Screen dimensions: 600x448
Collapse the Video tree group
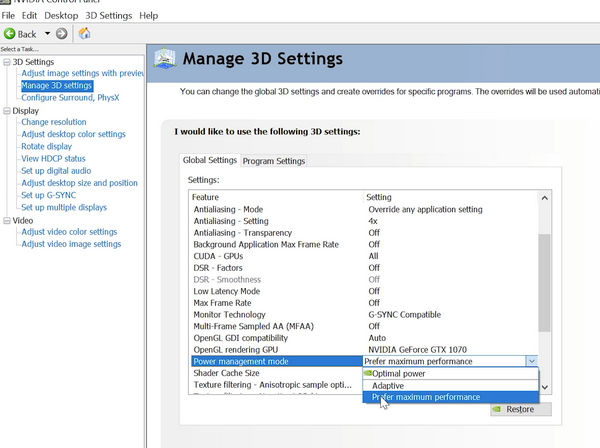(x=6, y=220)
